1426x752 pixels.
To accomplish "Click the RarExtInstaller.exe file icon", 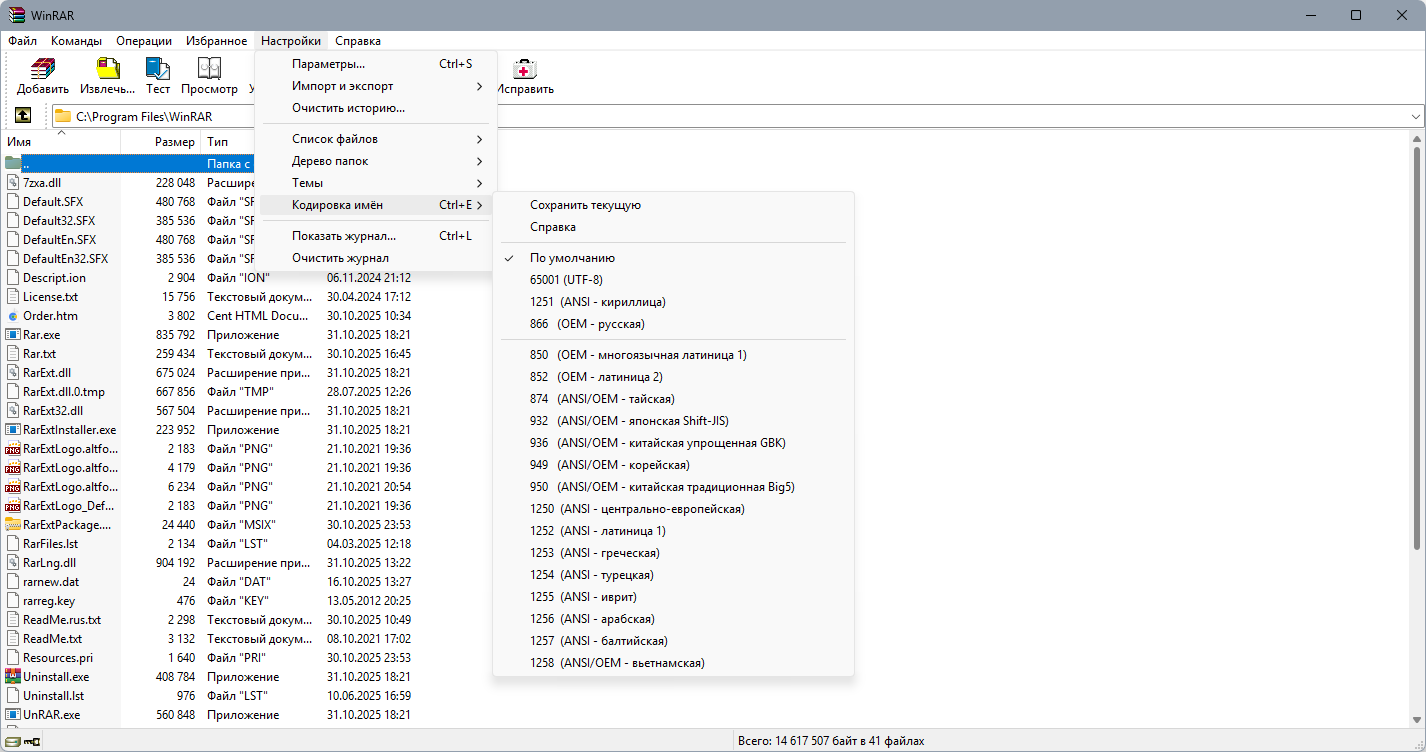I will pyautogui.click(x=13, y=430).
